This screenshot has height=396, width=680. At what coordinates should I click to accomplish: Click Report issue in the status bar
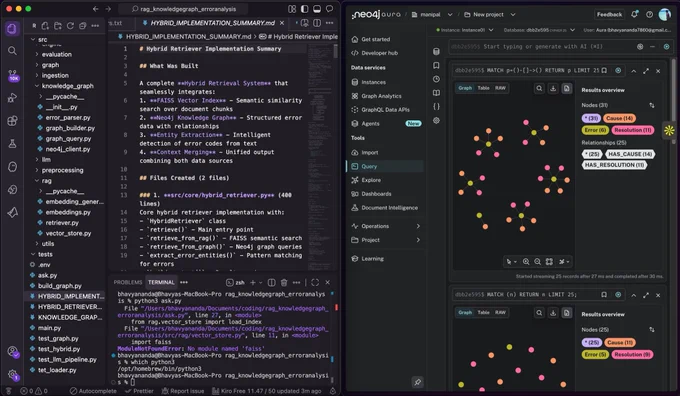click(183, 391)
